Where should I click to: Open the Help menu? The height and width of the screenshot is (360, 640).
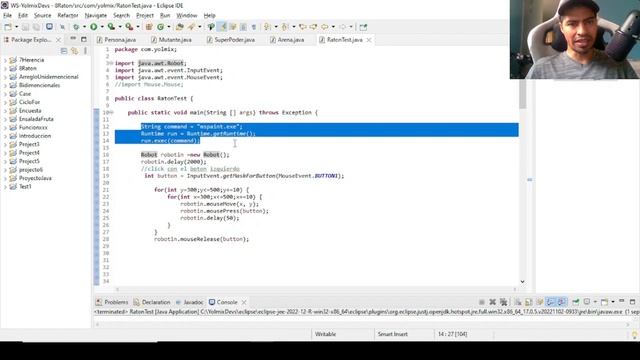[209, 16]
